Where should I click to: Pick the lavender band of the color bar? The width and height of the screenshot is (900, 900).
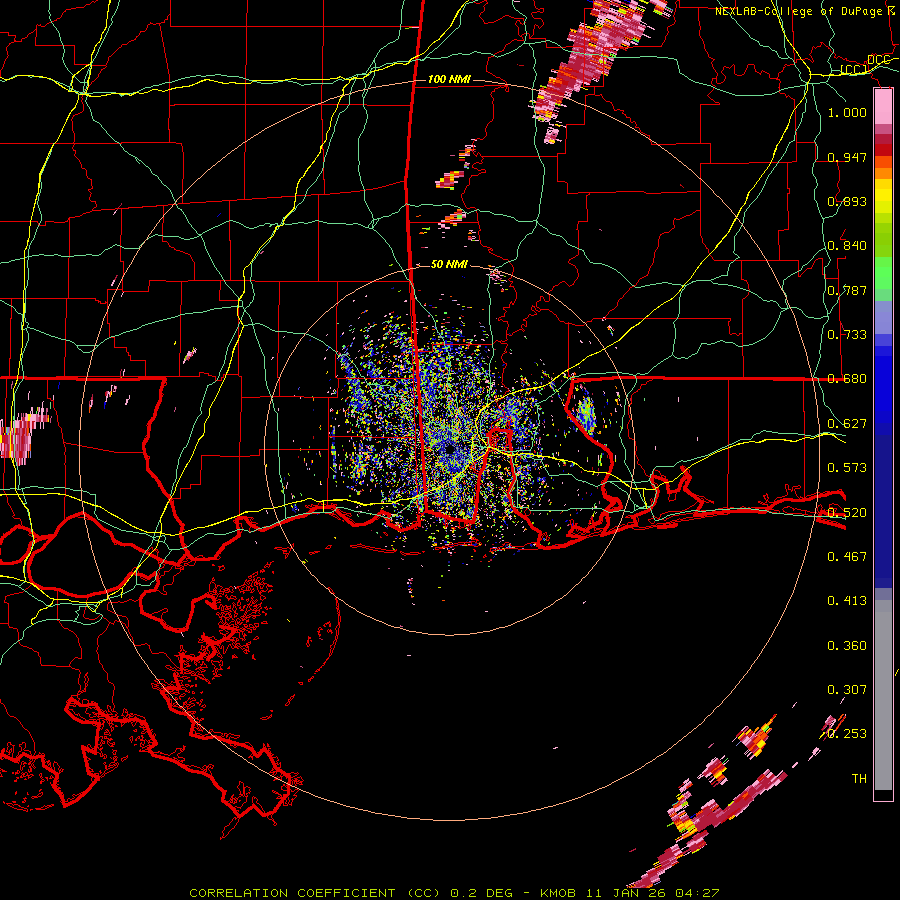click(x=883, y=317)
